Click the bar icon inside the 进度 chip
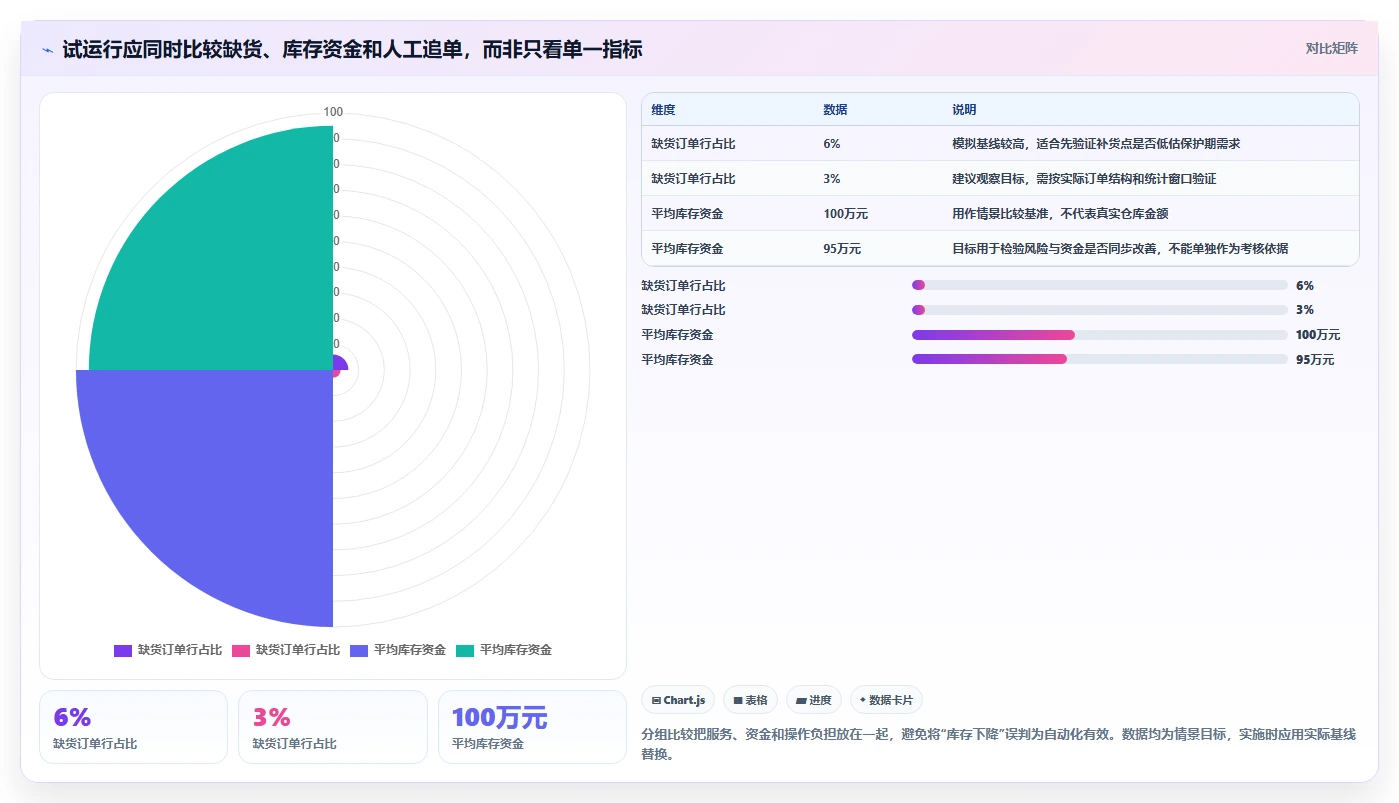The image size is (1399, 803). point(801,701)
